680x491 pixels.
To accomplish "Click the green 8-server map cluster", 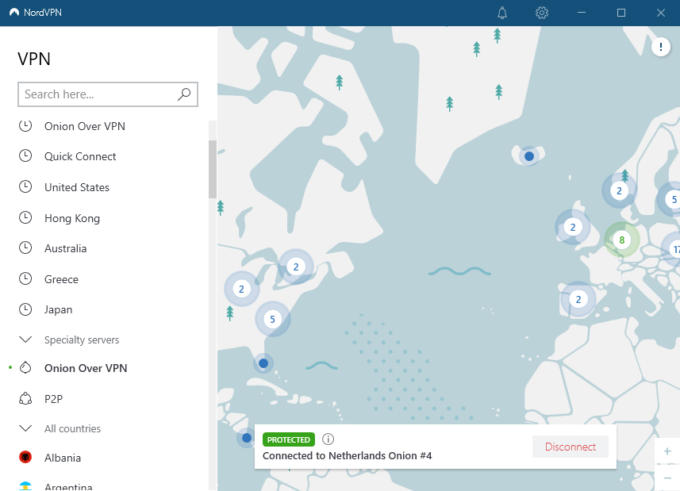I will click(x=622, y=240).
